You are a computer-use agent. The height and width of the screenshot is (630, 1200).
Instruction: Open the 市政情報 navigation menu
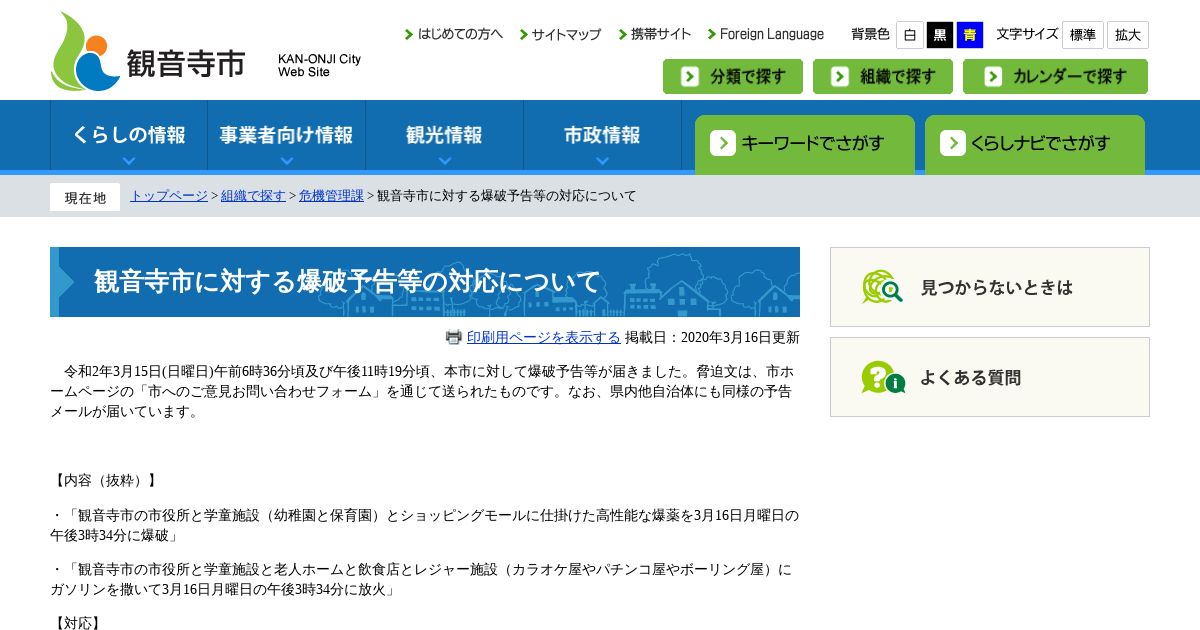[602, 136]
